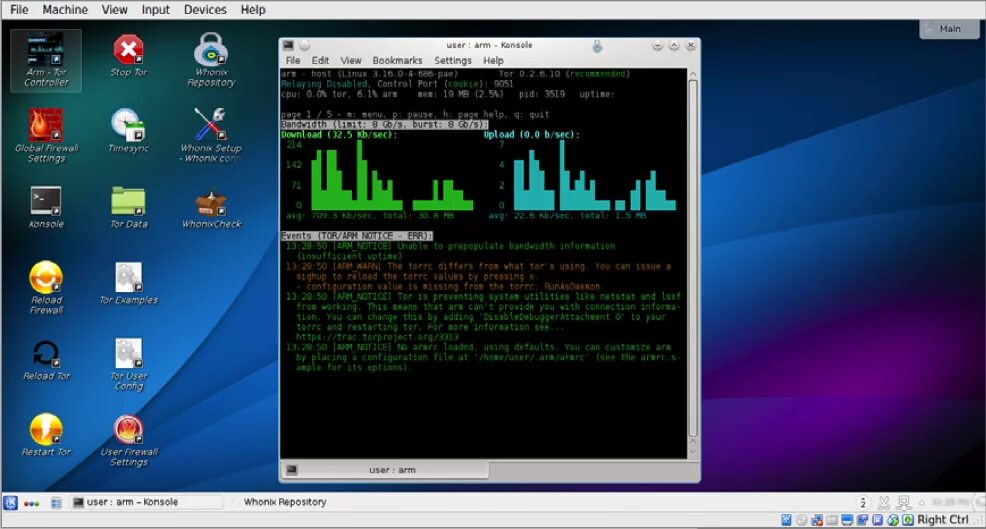Open the Tor User Config file icon
Image resolution: width=986 pixels, height=529 pixels.
point(128,364)
